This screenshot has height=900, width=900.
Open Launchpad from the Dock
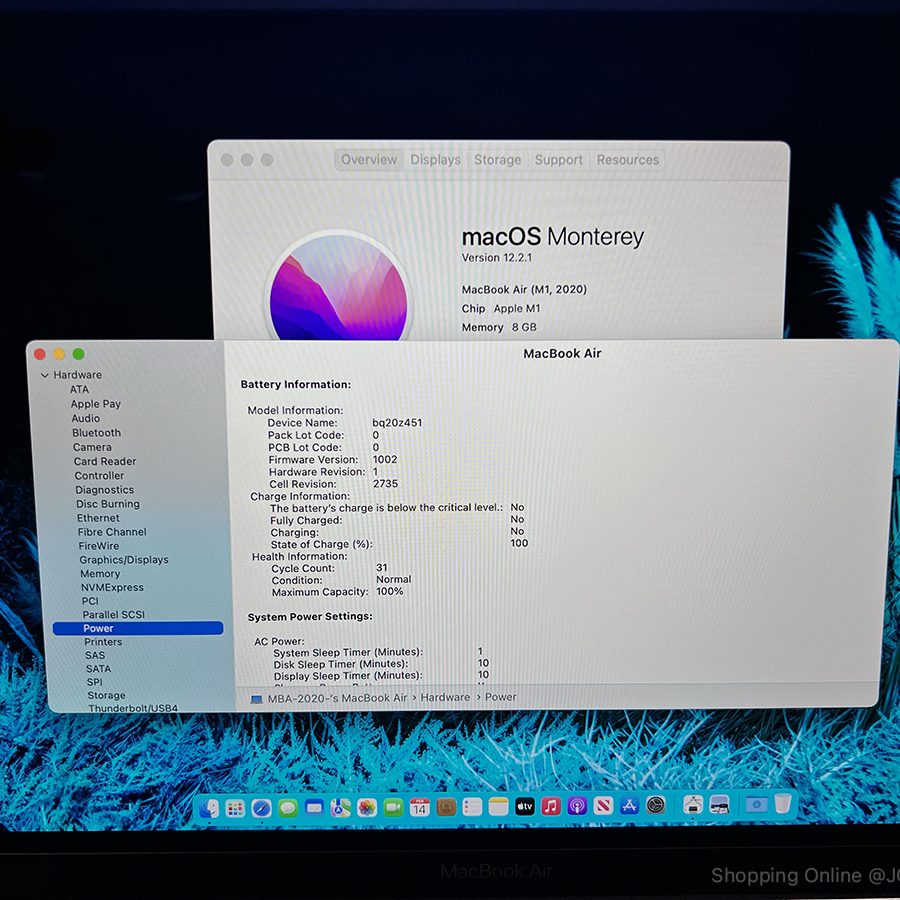coord(235,808)
